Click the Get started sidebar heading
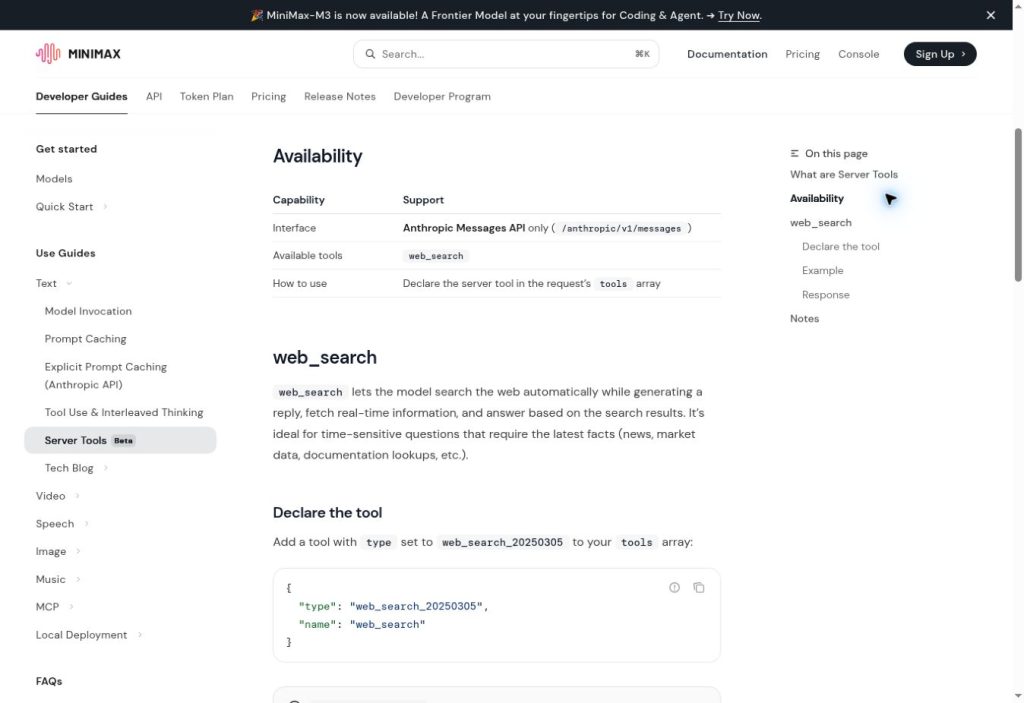 66,149
